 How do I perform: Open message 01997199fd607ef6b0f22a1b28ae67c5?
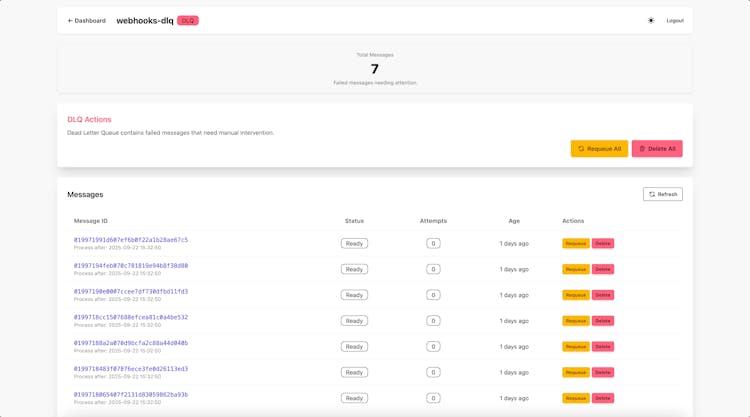coord(131,240)
